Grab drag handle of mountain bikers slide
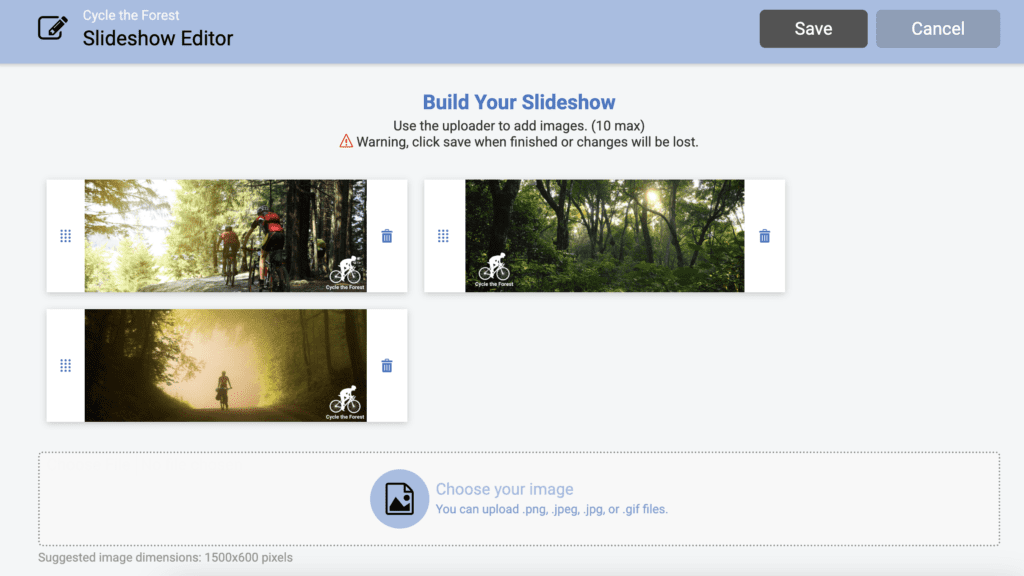 pos(65,236)
